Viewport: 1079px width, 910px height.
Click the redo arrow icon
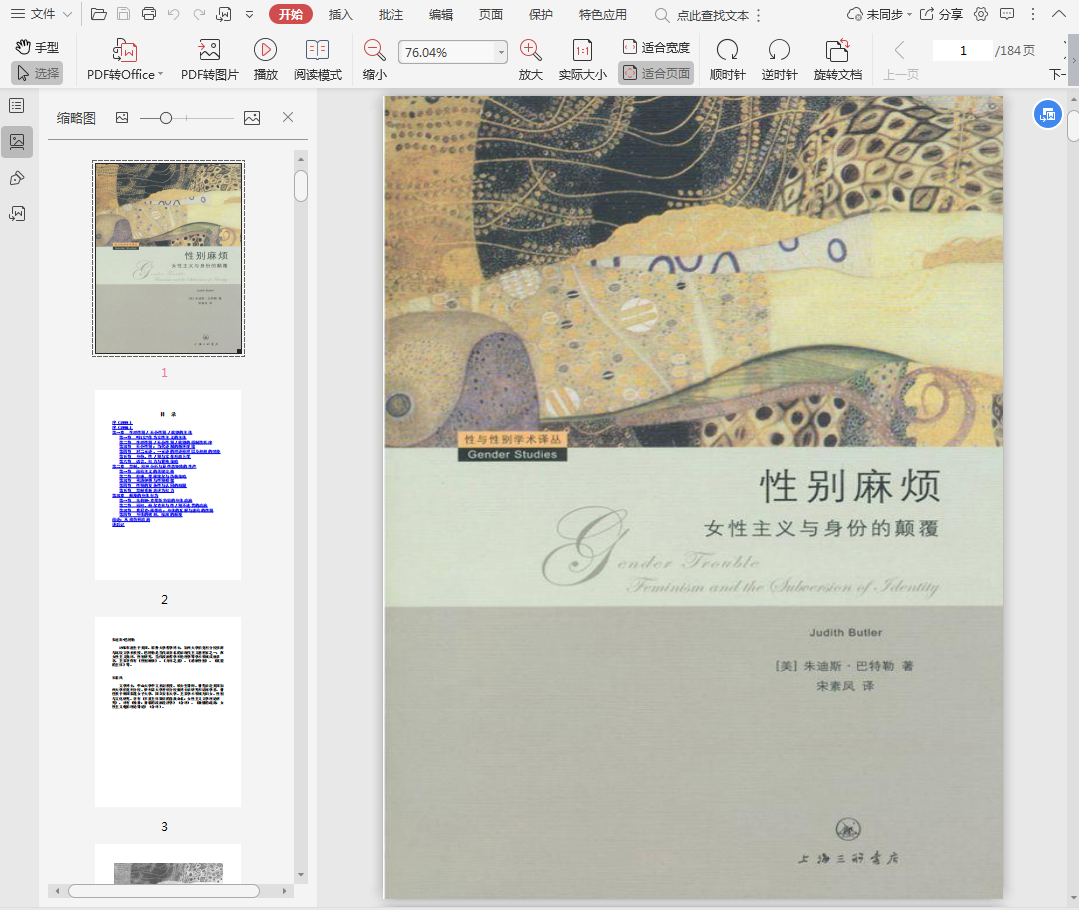(199, 14)
